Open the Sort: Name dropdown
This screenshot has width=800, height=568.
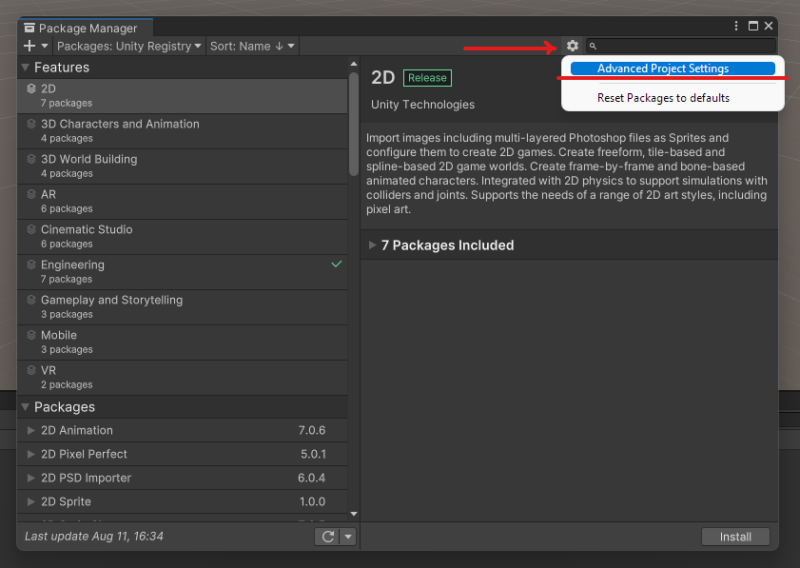tap(252, 46)
